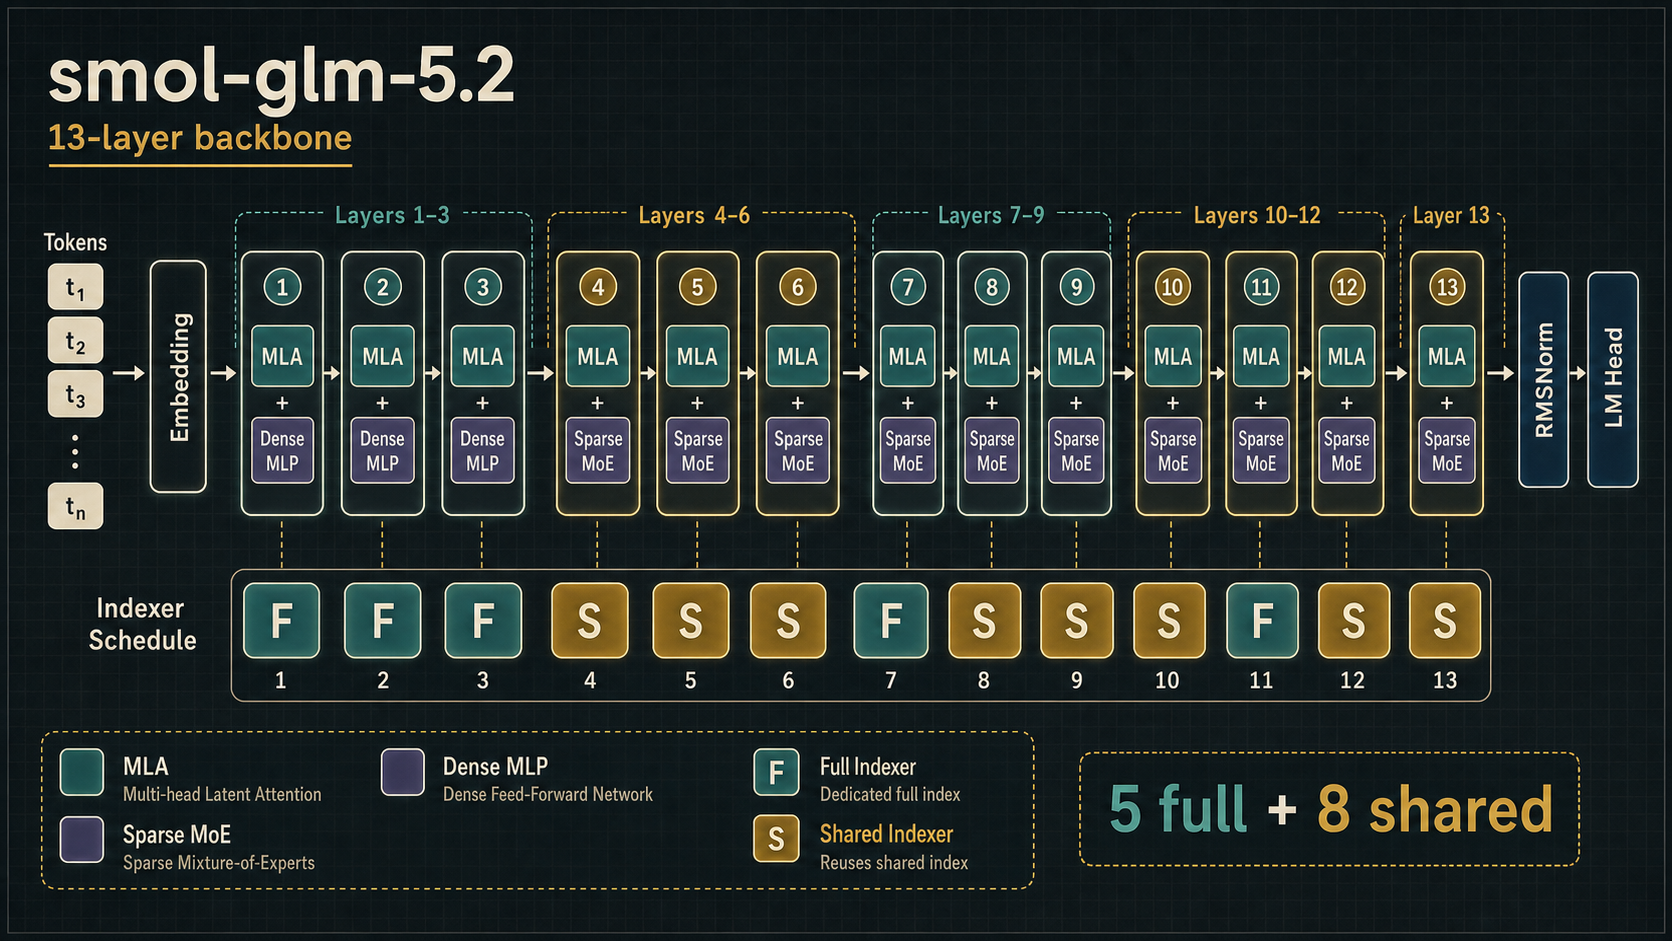The height and width of the screenshot is (941, 1672).
Task: Click the Dense MLP block in layer 2
Action: tap(382, 450)
